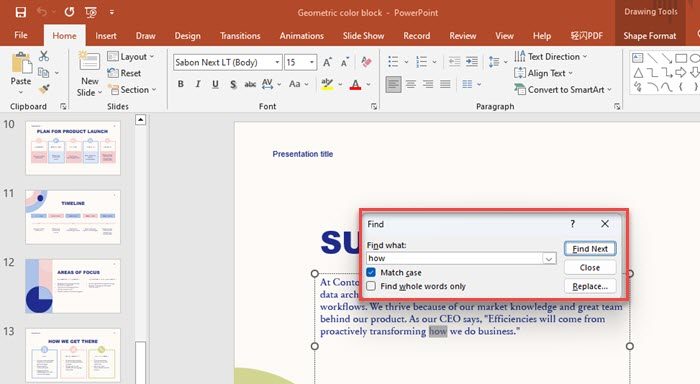The image size is (700, 384).
Task: Click the Redo/Repeat icon in quick access
Action: click(69, 12)
